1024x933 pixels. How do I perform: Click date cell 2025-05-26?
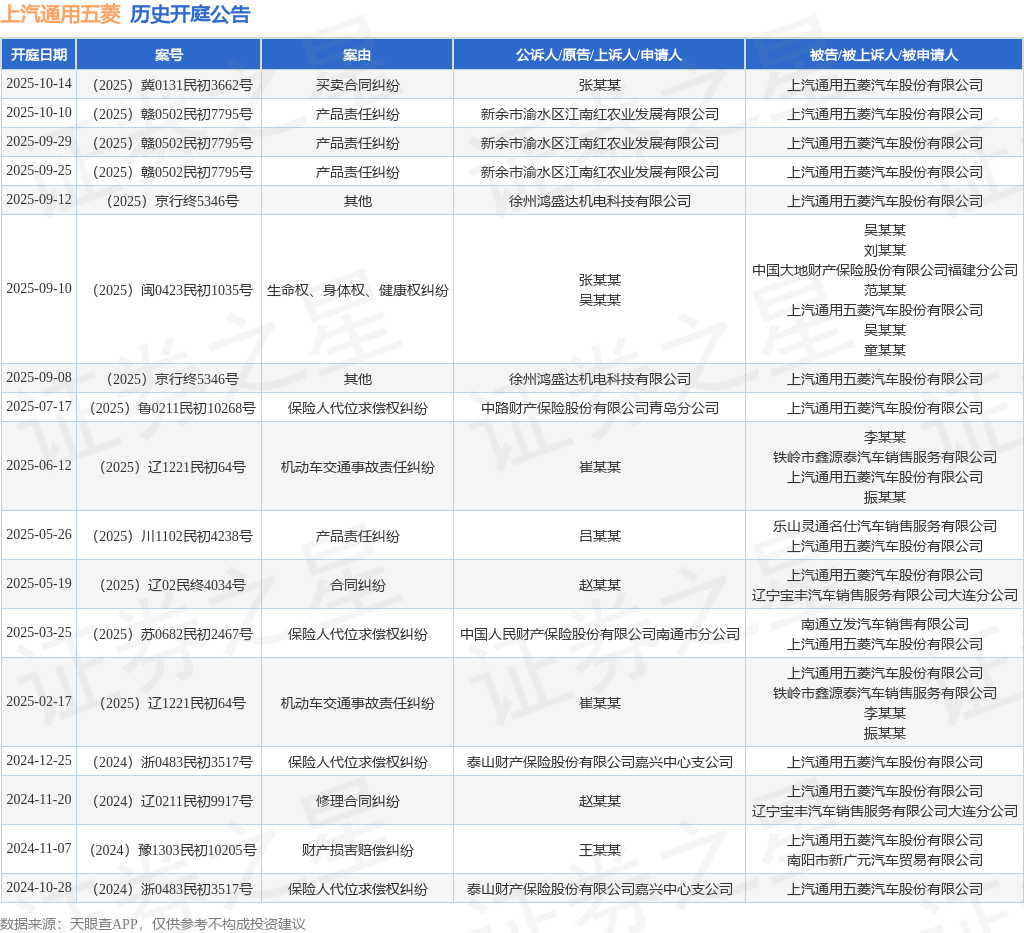point(39,534)
